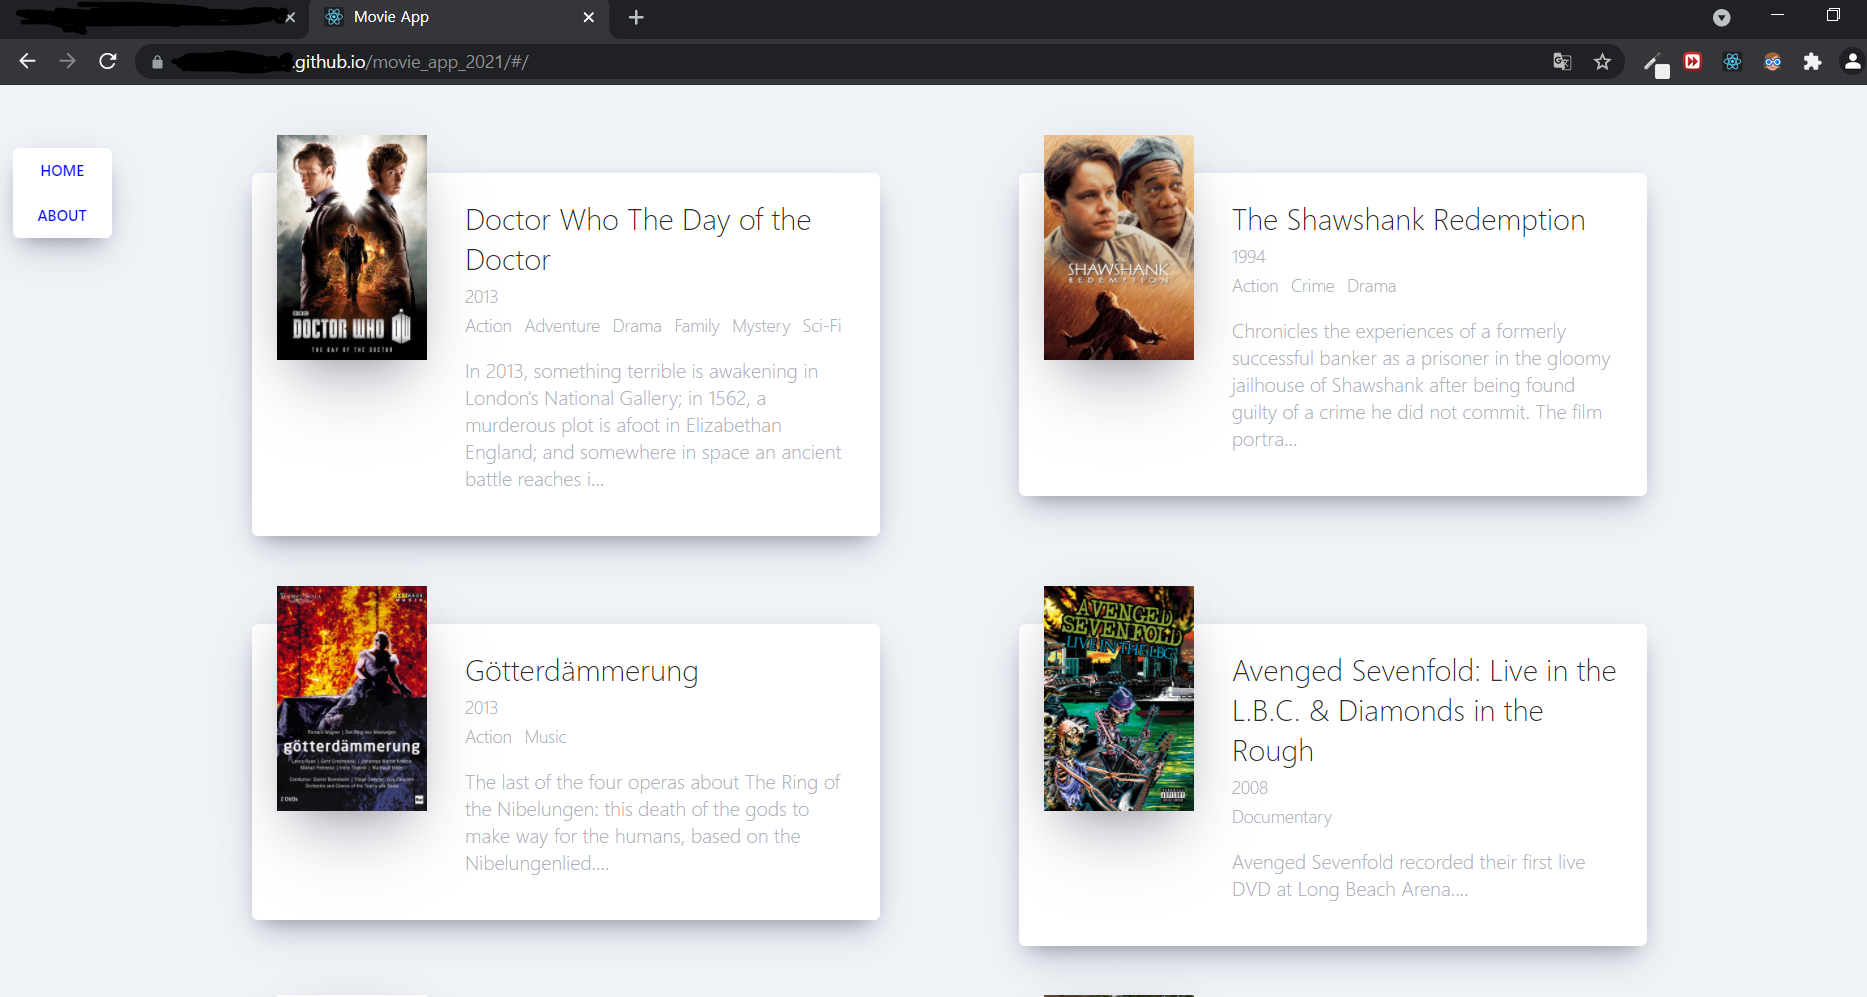This screenshot has width=1867, height=997.
Task: Open a new browser tab
Action: [636, 17]
